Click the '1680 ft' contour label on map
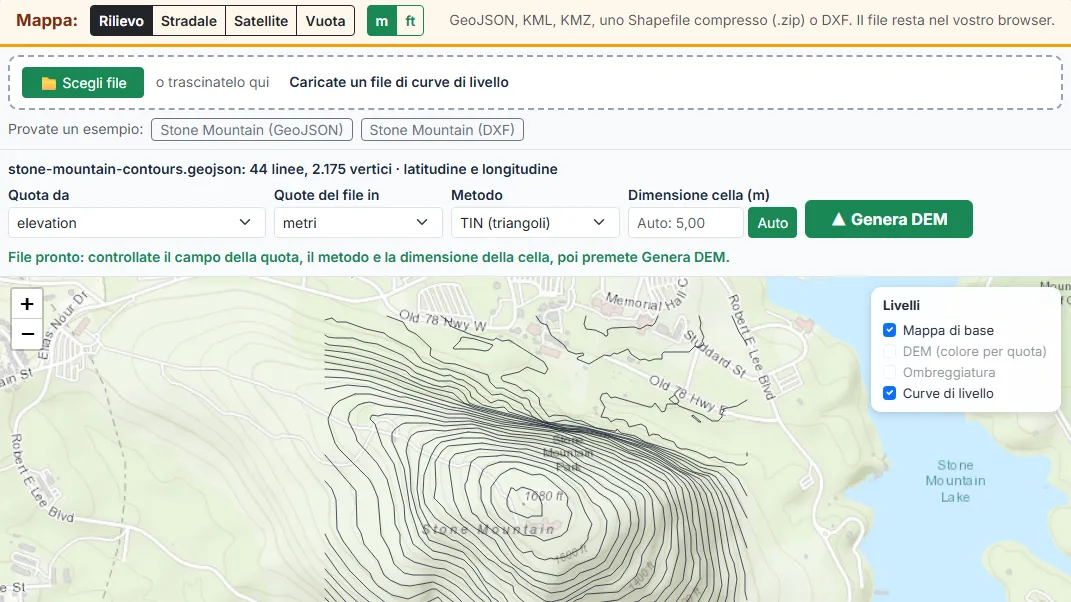The width and height of the screenshot is (1071, 602). pos(544,496)
